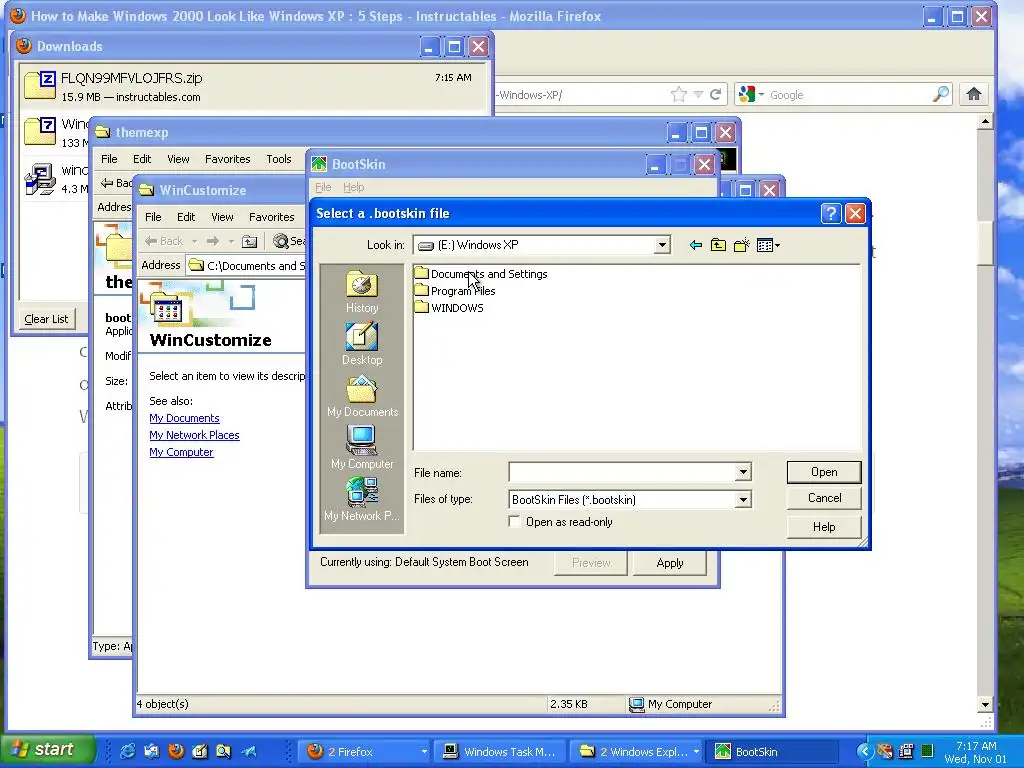Screen dimensions: 1024x768
Task: Open the My Computer link
Action: pos(181,452)
